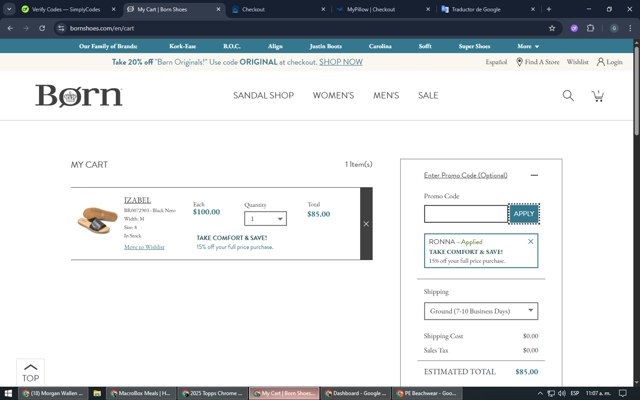Go to TOP arrow button
Image resolution: width=640 pixels, height=400 pixels.
(31, 372)
